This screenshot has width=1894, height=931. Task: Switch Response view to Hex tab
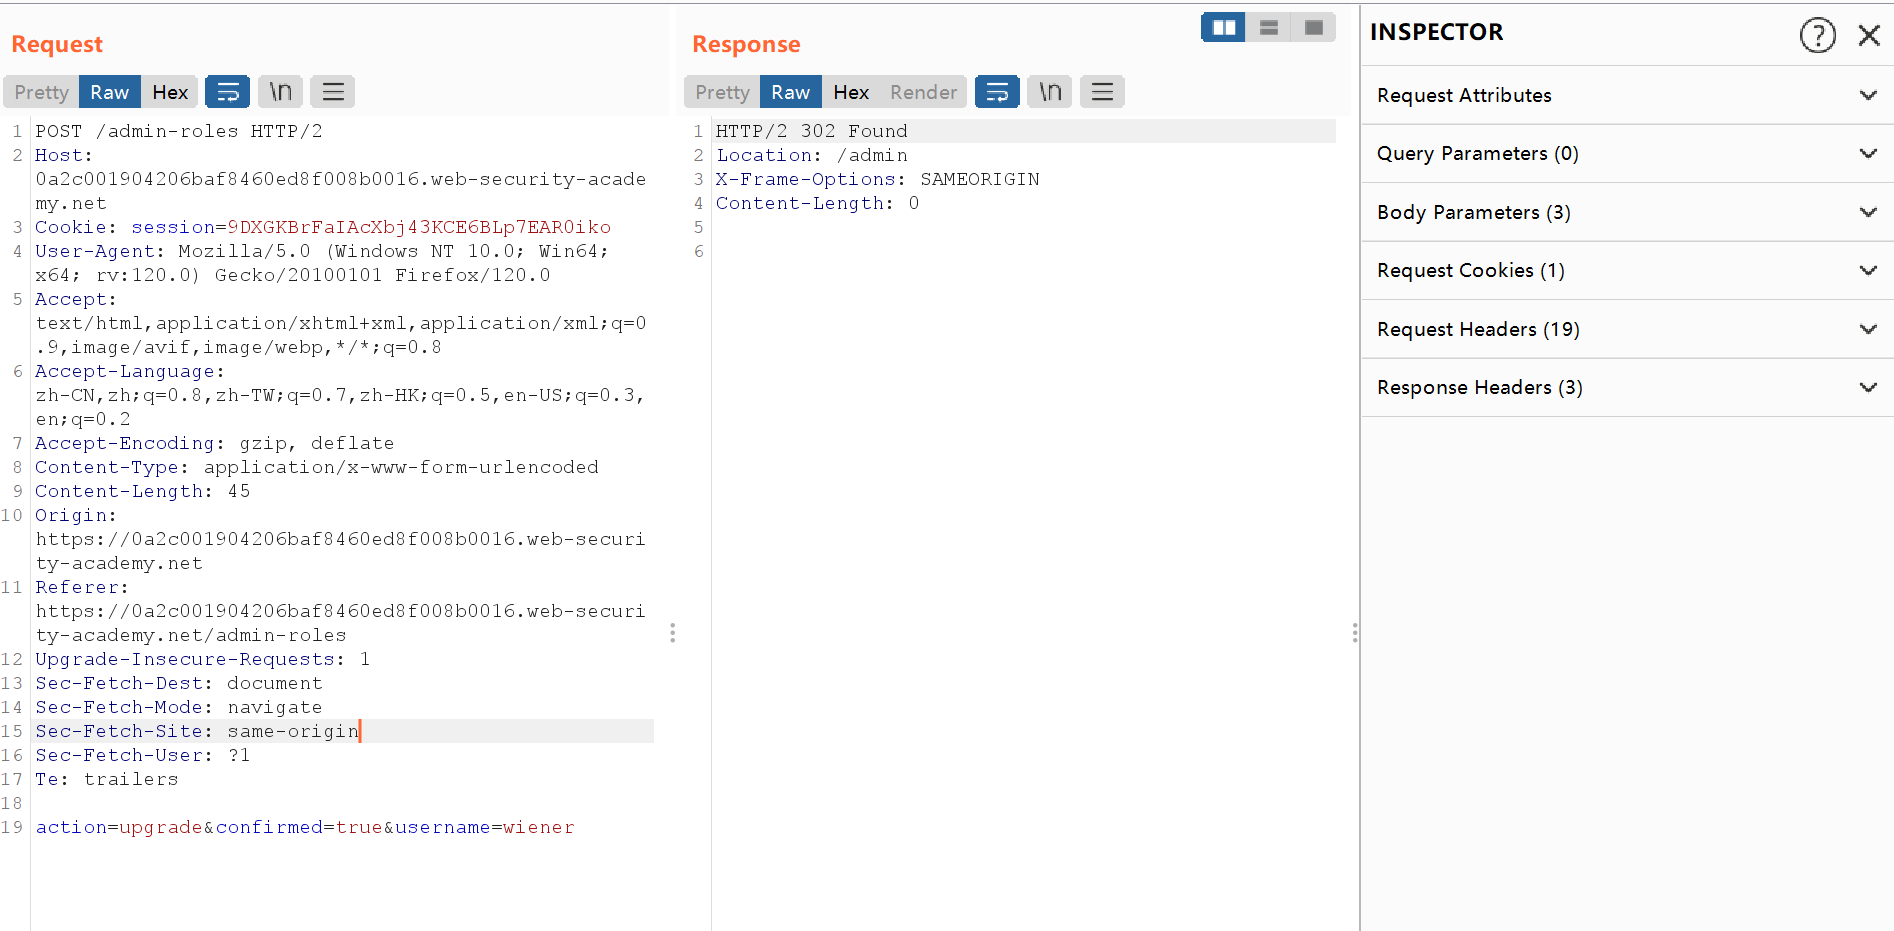[x=851, y=92]
